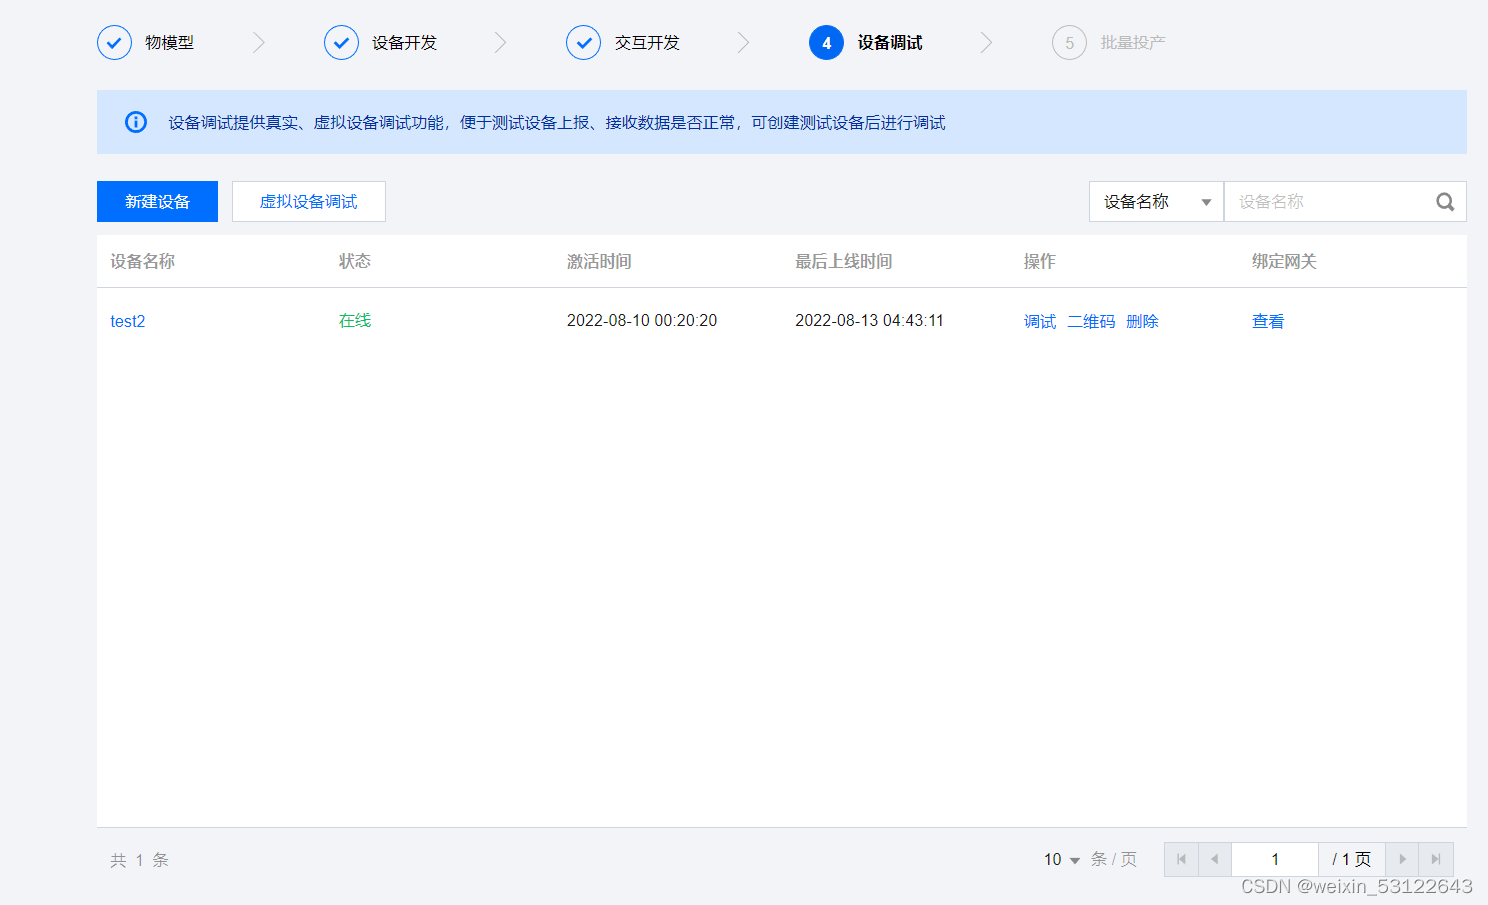1488x905 pixels.
Task: Click the 设备开发 step checkmark icon
Action: [x=341, y=43]
